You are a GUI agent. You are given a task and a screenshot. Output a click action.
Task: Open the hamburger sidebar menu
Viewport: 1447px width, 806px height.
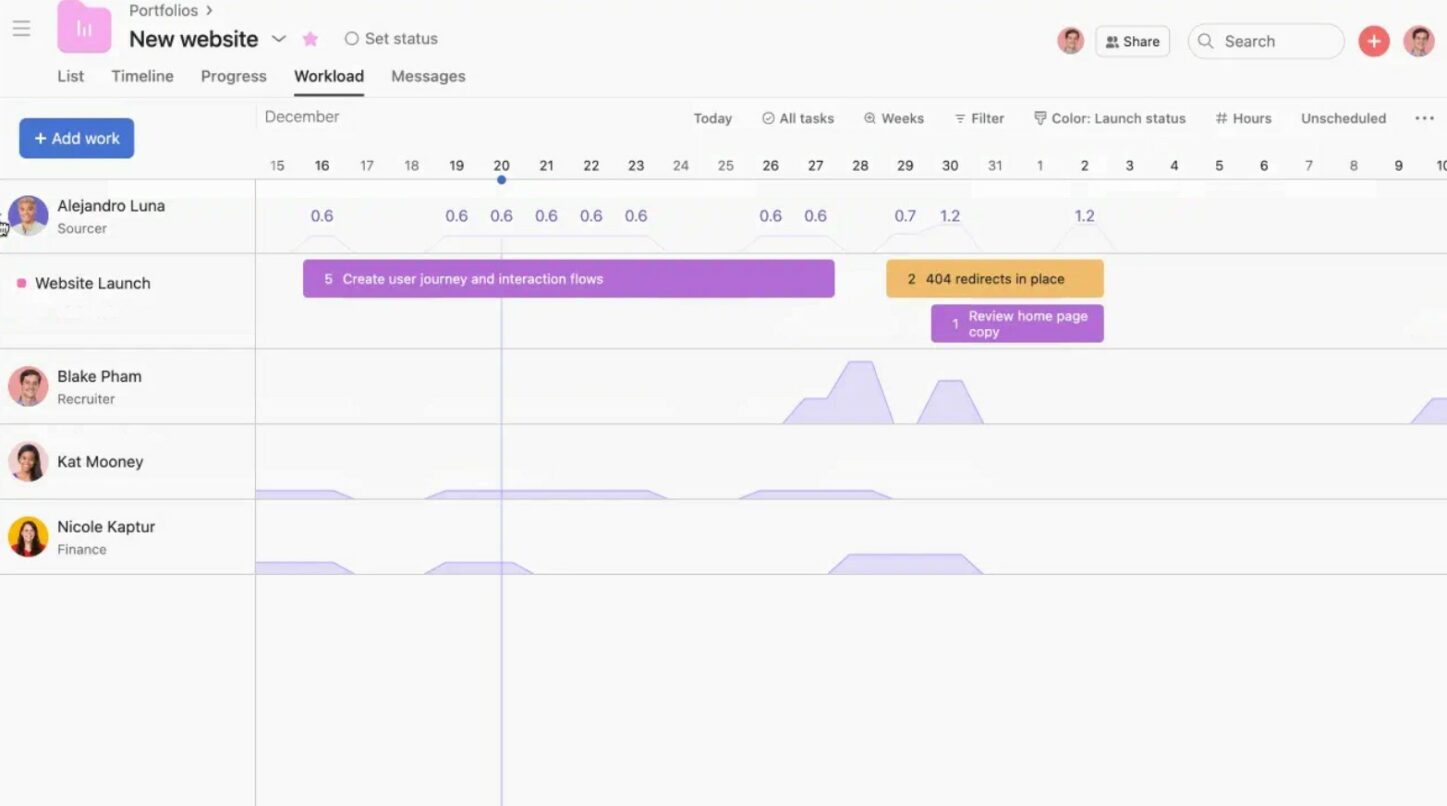pos(21,28)
